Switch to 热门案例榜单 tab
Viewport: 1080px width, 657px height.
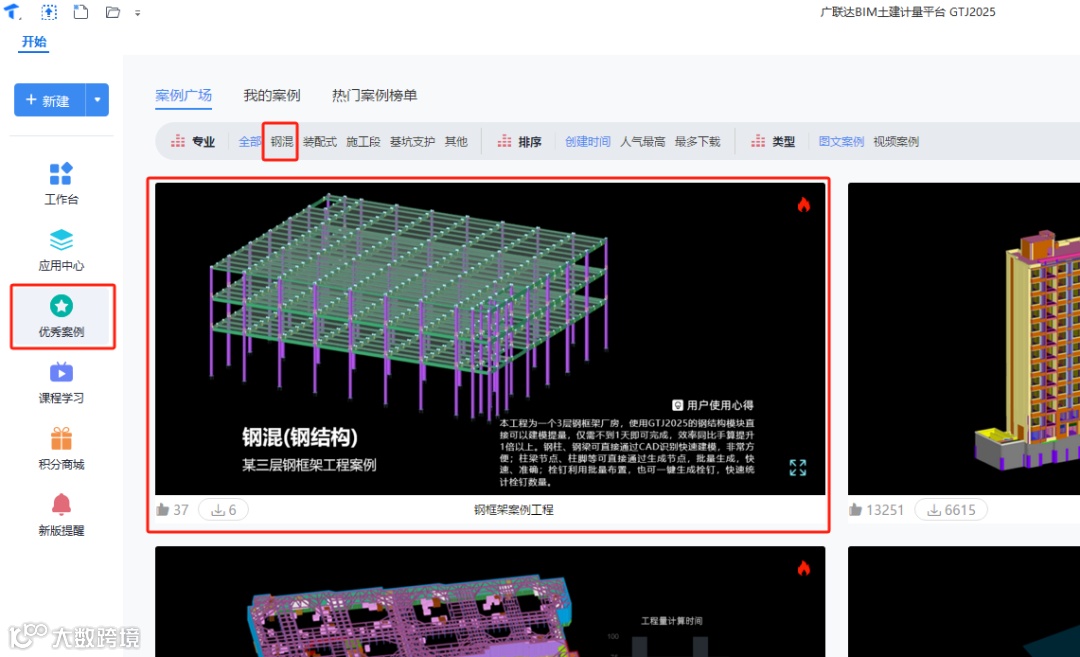point(374,95)
